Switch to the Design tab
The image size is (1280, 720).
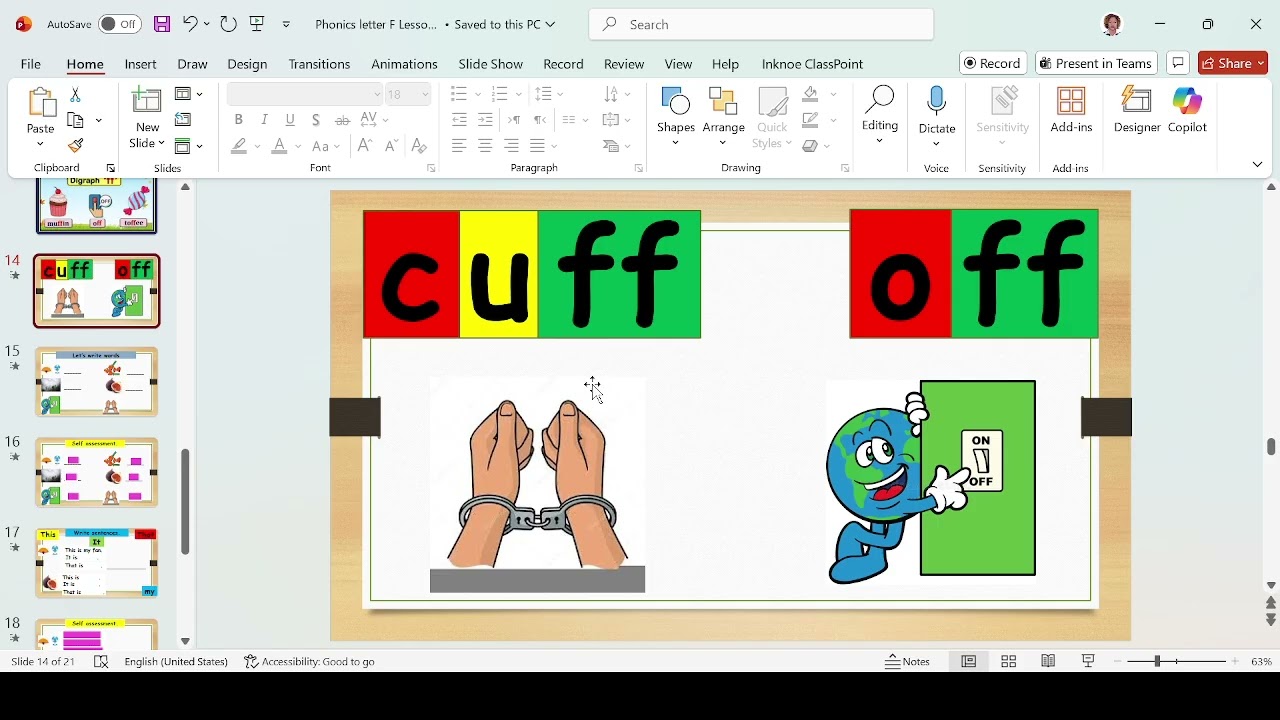[x=247, y=64]
